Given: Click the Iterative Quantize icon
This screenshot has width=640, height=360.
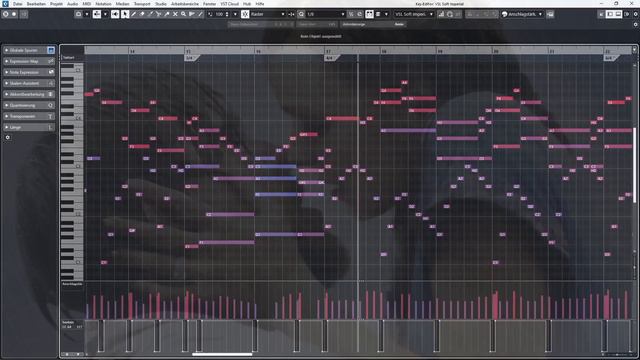Looking at the screenshot, I should [x=351, y=14].
